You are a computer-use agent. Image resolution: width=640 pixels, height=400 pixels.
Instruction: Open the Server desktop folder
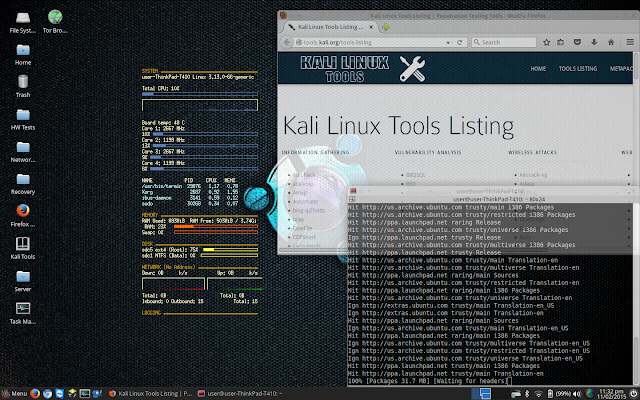click(23, 281)
